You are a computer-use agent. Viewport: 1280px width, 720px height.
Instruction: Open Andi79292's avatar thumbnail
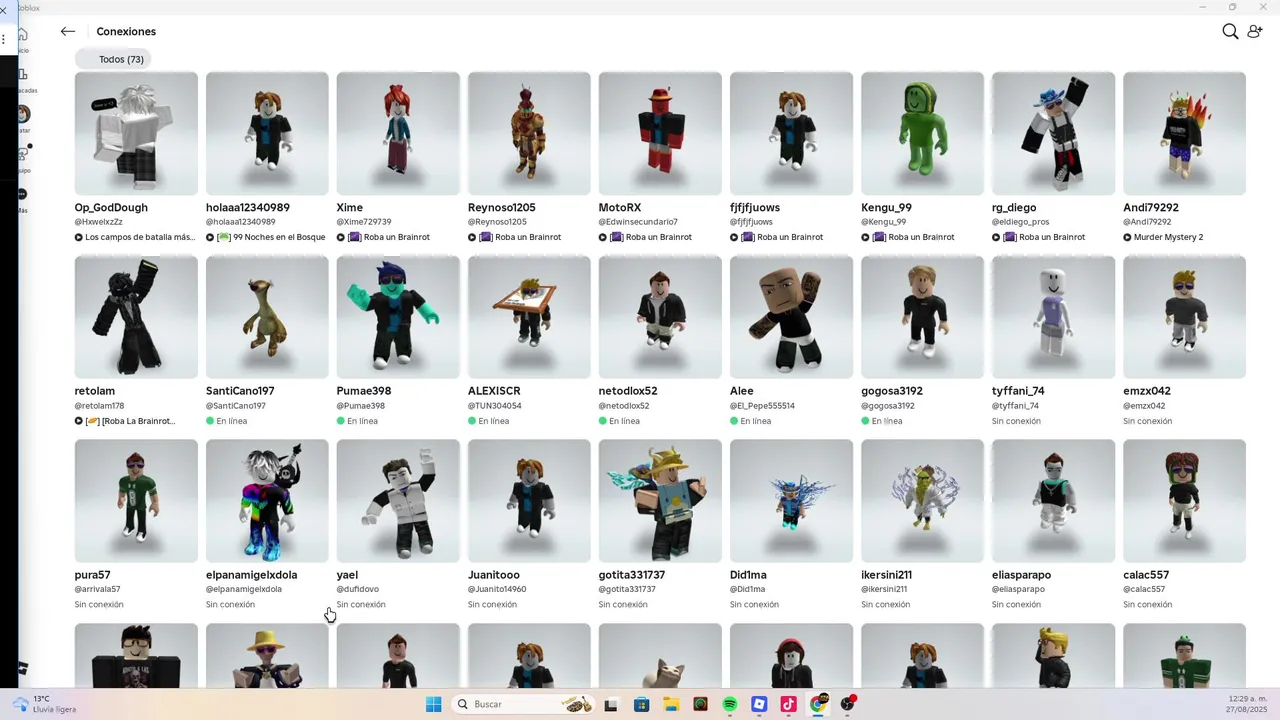[x=1184, y=133]
